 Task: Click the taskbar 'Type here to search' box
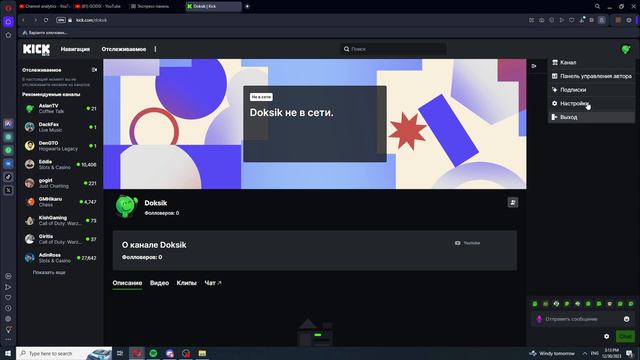64,353
